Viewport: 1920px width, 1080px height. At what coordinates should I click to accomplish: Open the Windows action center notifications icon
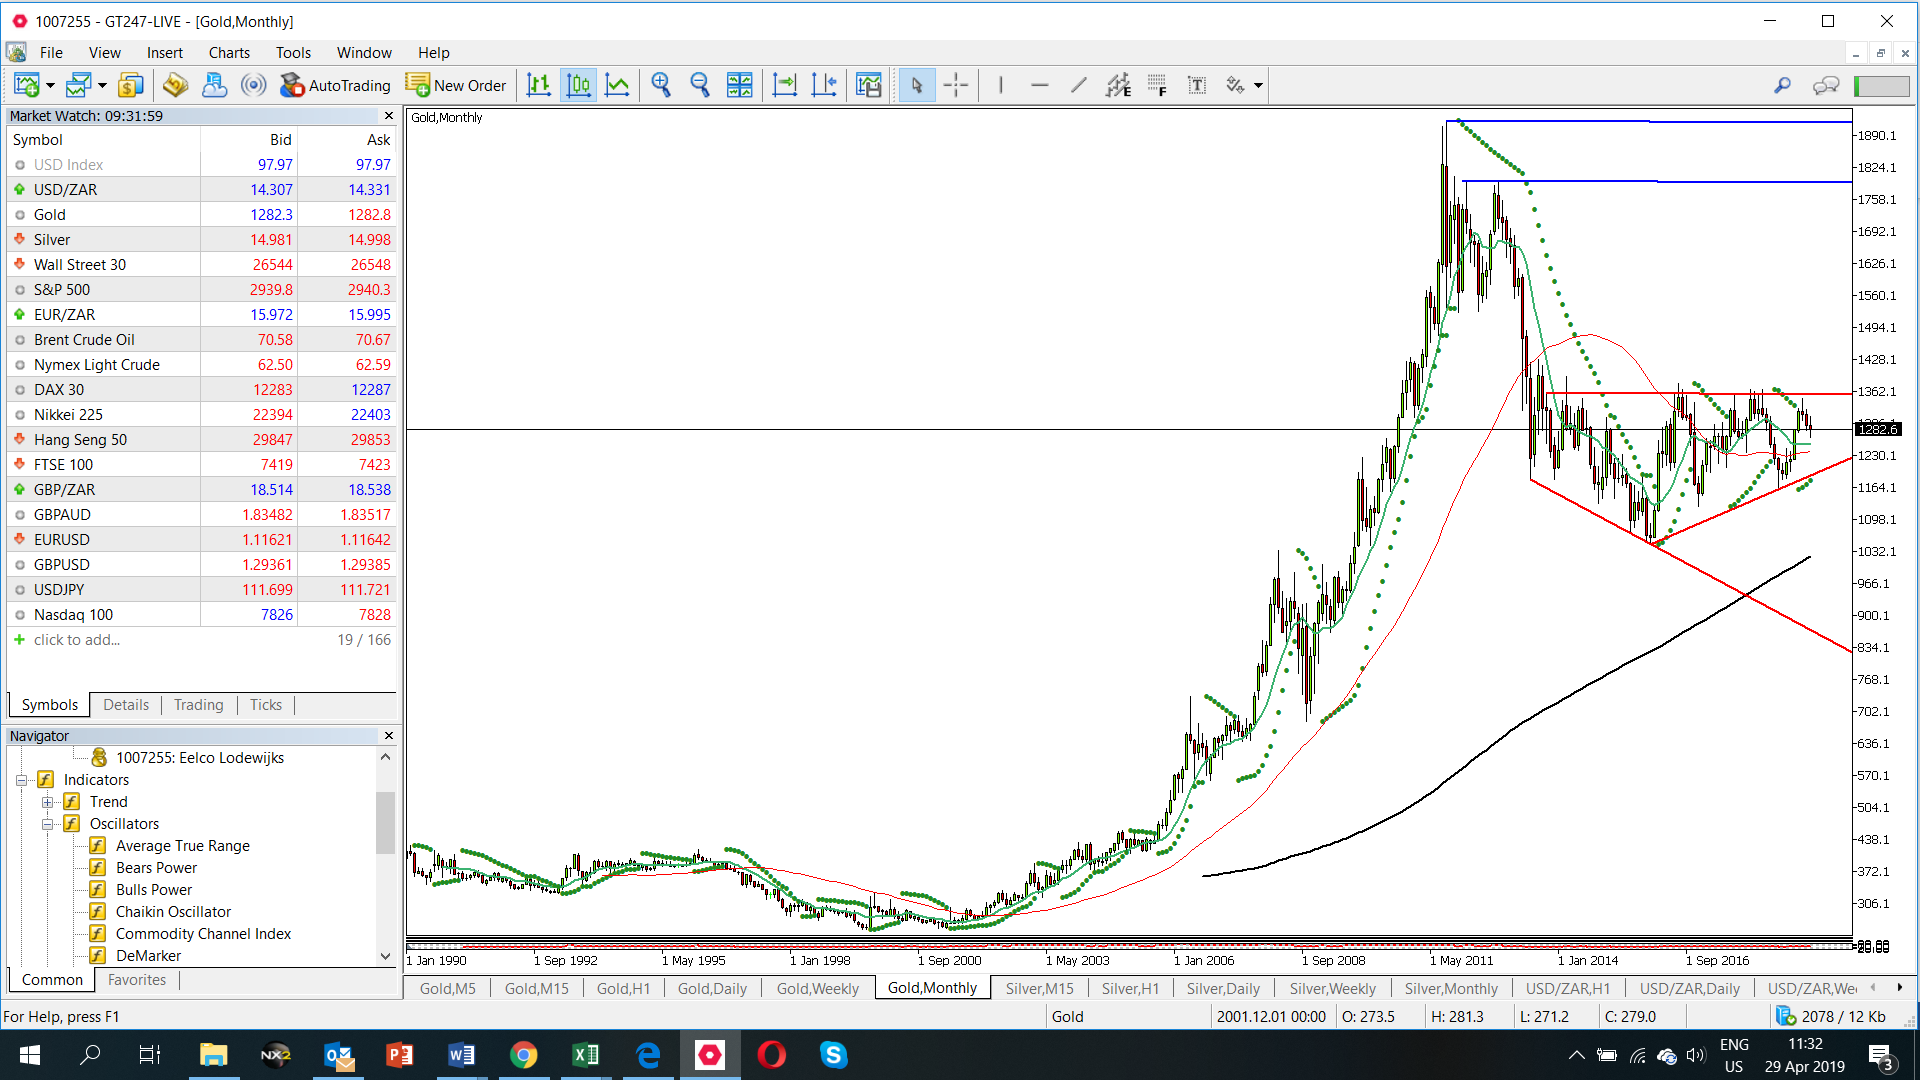point(1881,1055)
